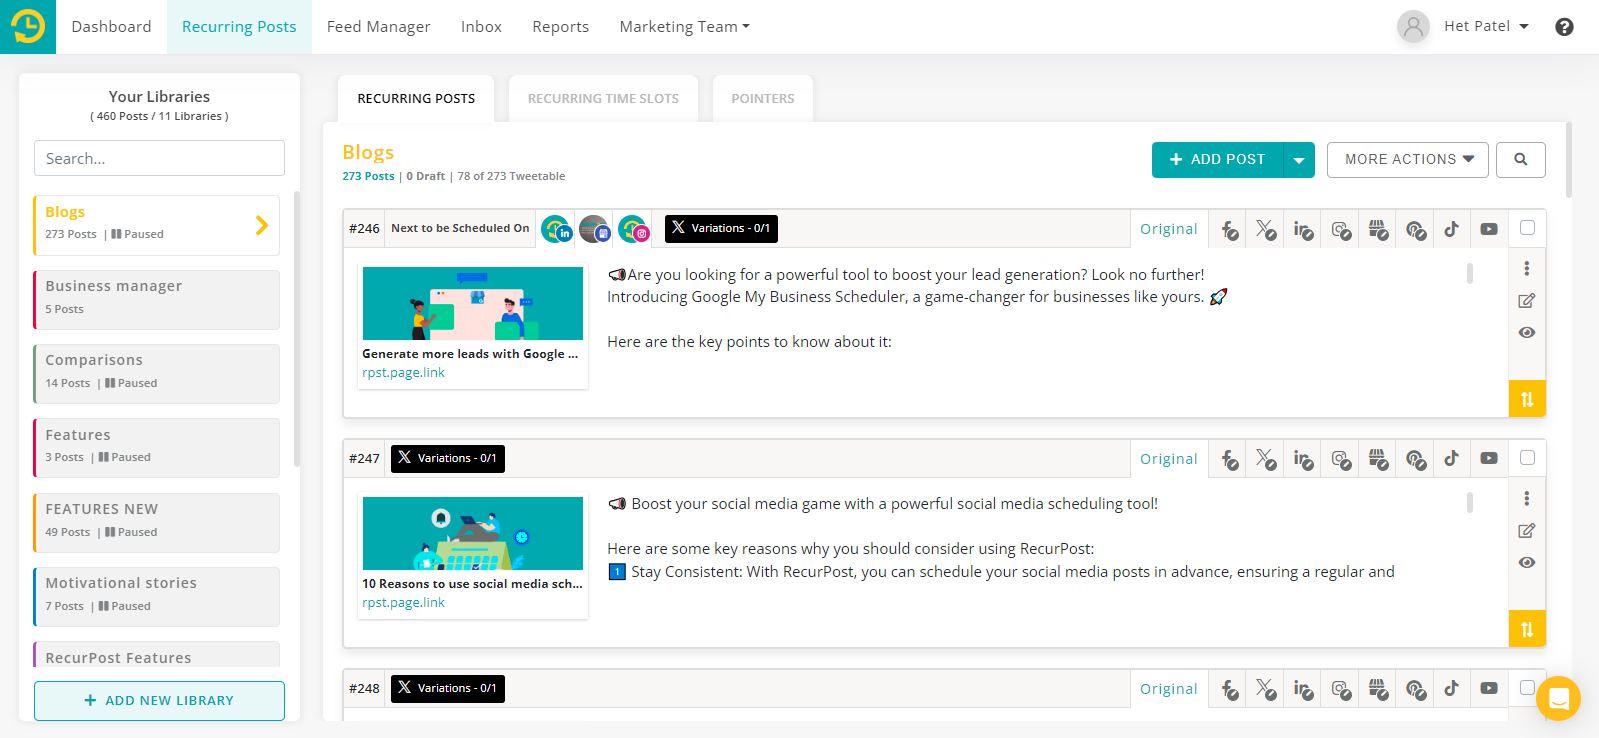
Task: Open YouTube variation for post #247
Action: [x=1489, y=459]
